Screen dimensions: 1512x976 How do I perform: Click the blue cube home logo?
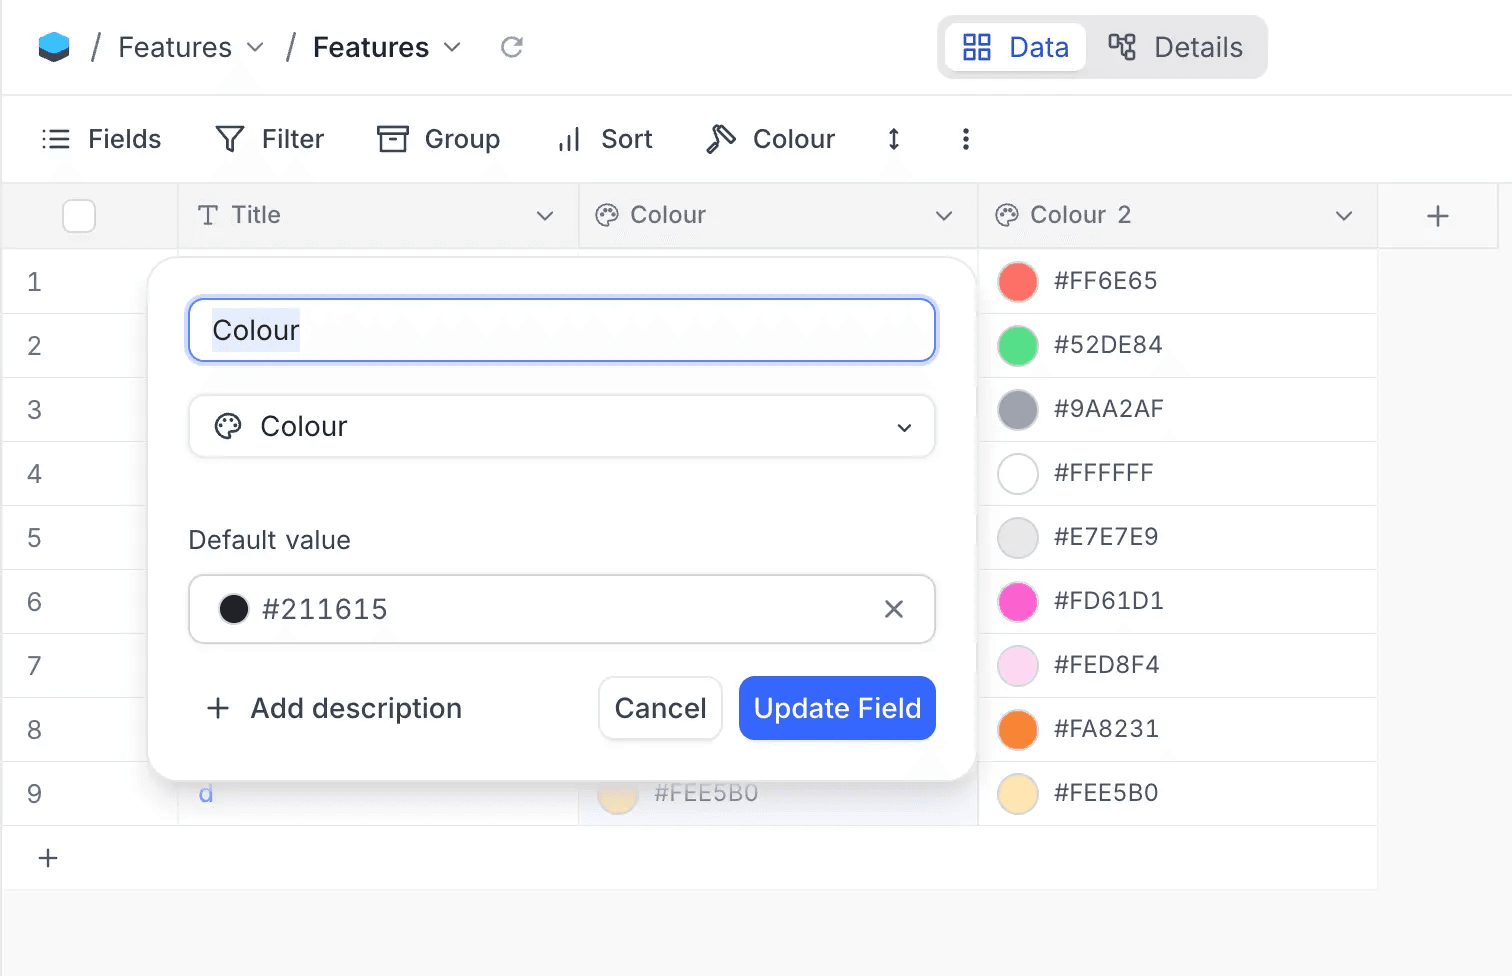coord(54,47)
